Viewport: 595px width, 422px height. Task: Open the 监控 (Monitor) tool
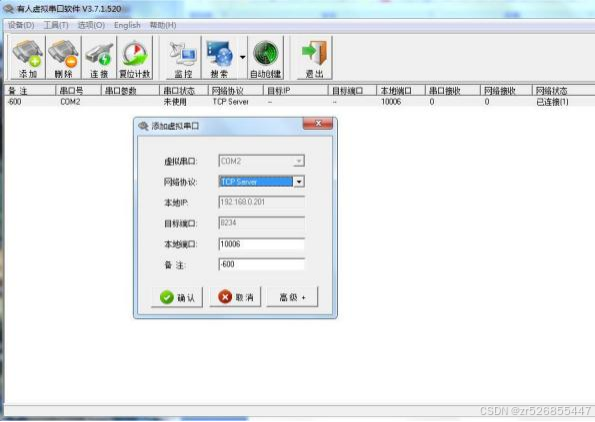pos(183,58)
